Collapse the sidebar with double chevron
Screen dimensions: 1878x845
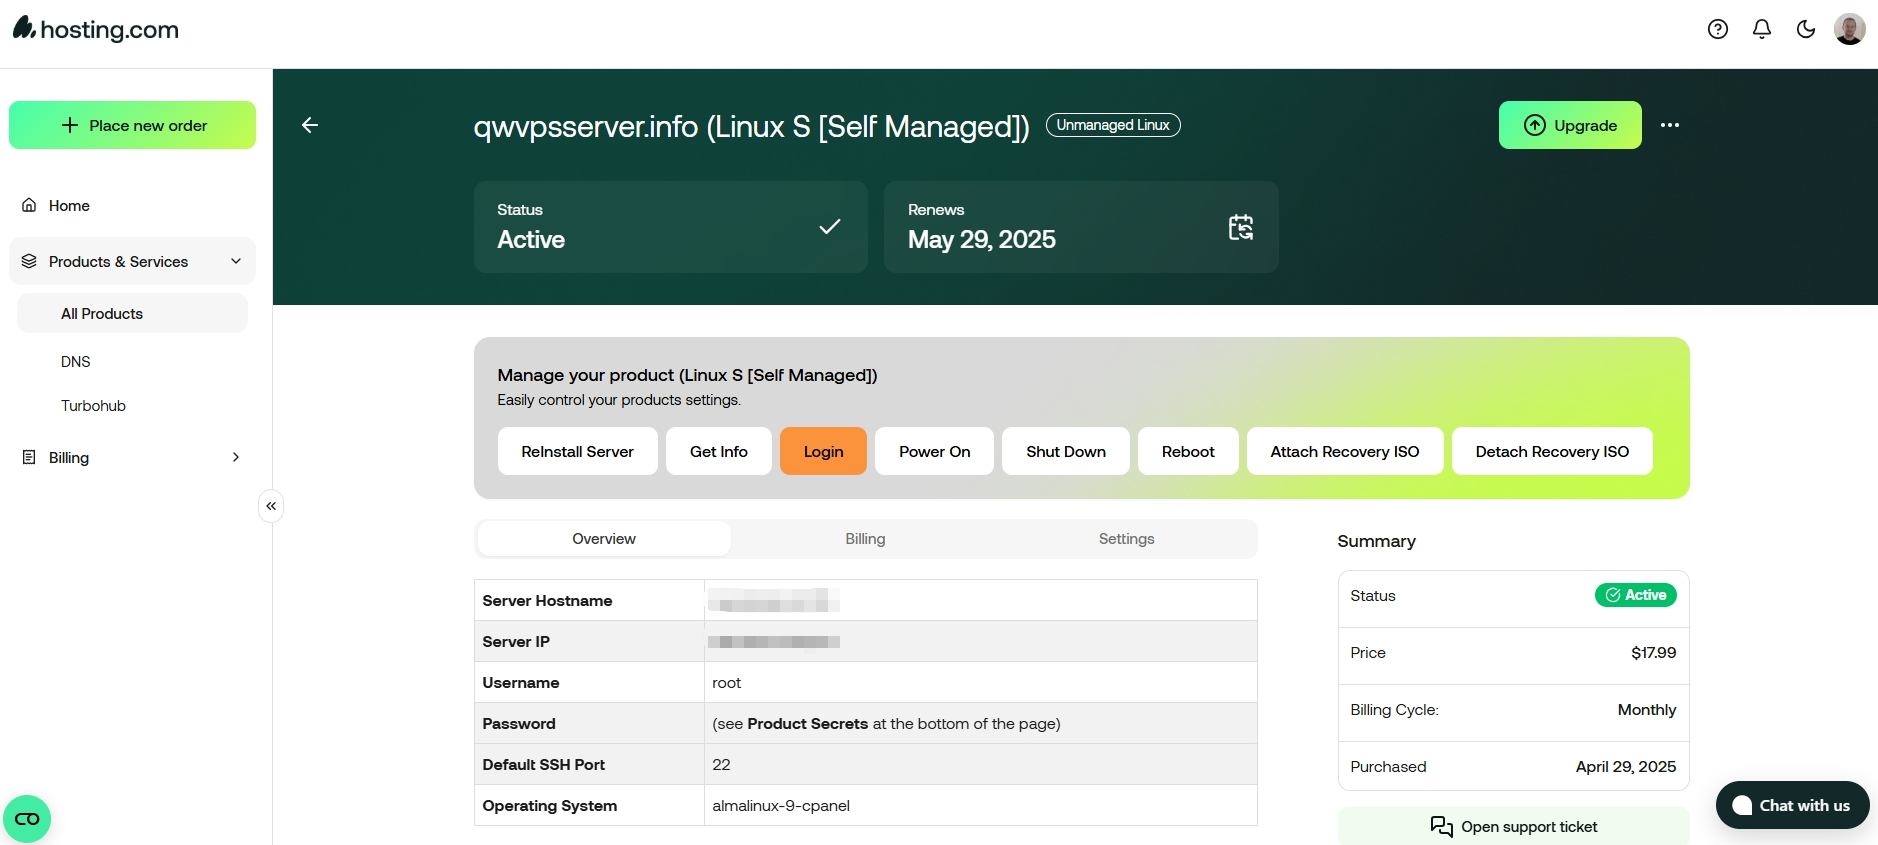pyautogui.click(x=271, y=506)
